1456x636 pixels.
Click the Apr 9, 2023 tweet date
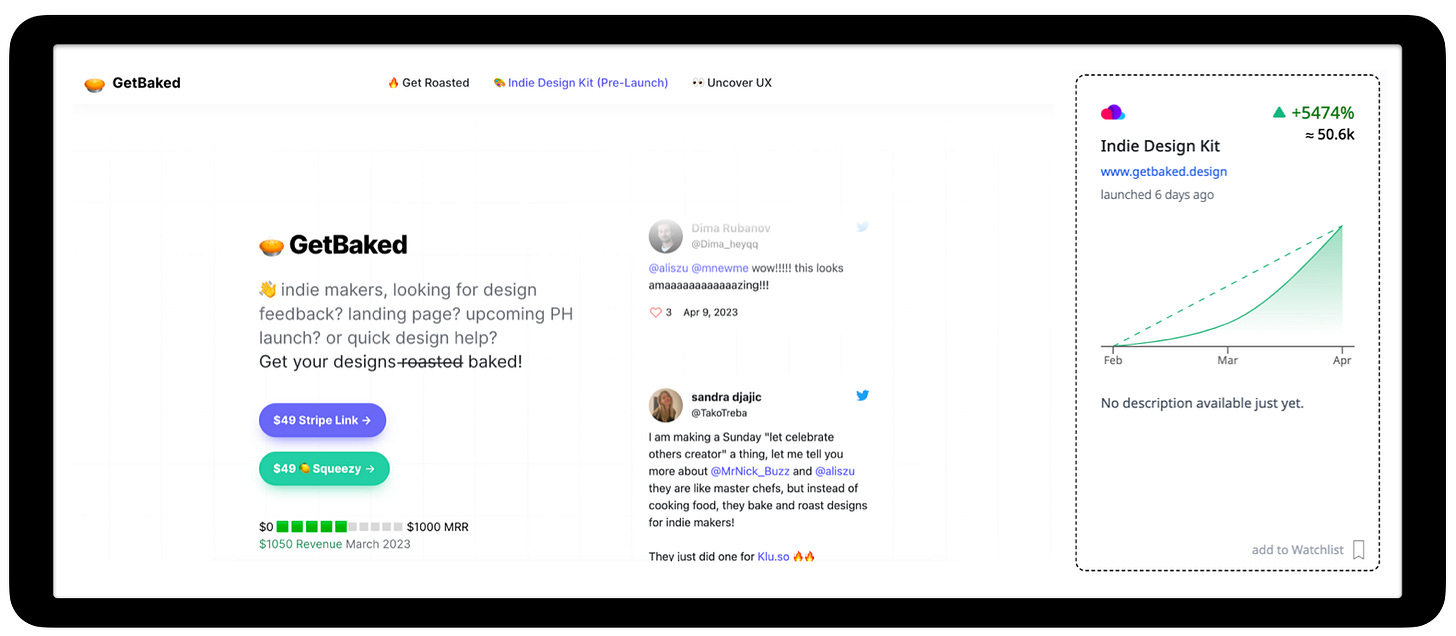[x=710, y=312]
